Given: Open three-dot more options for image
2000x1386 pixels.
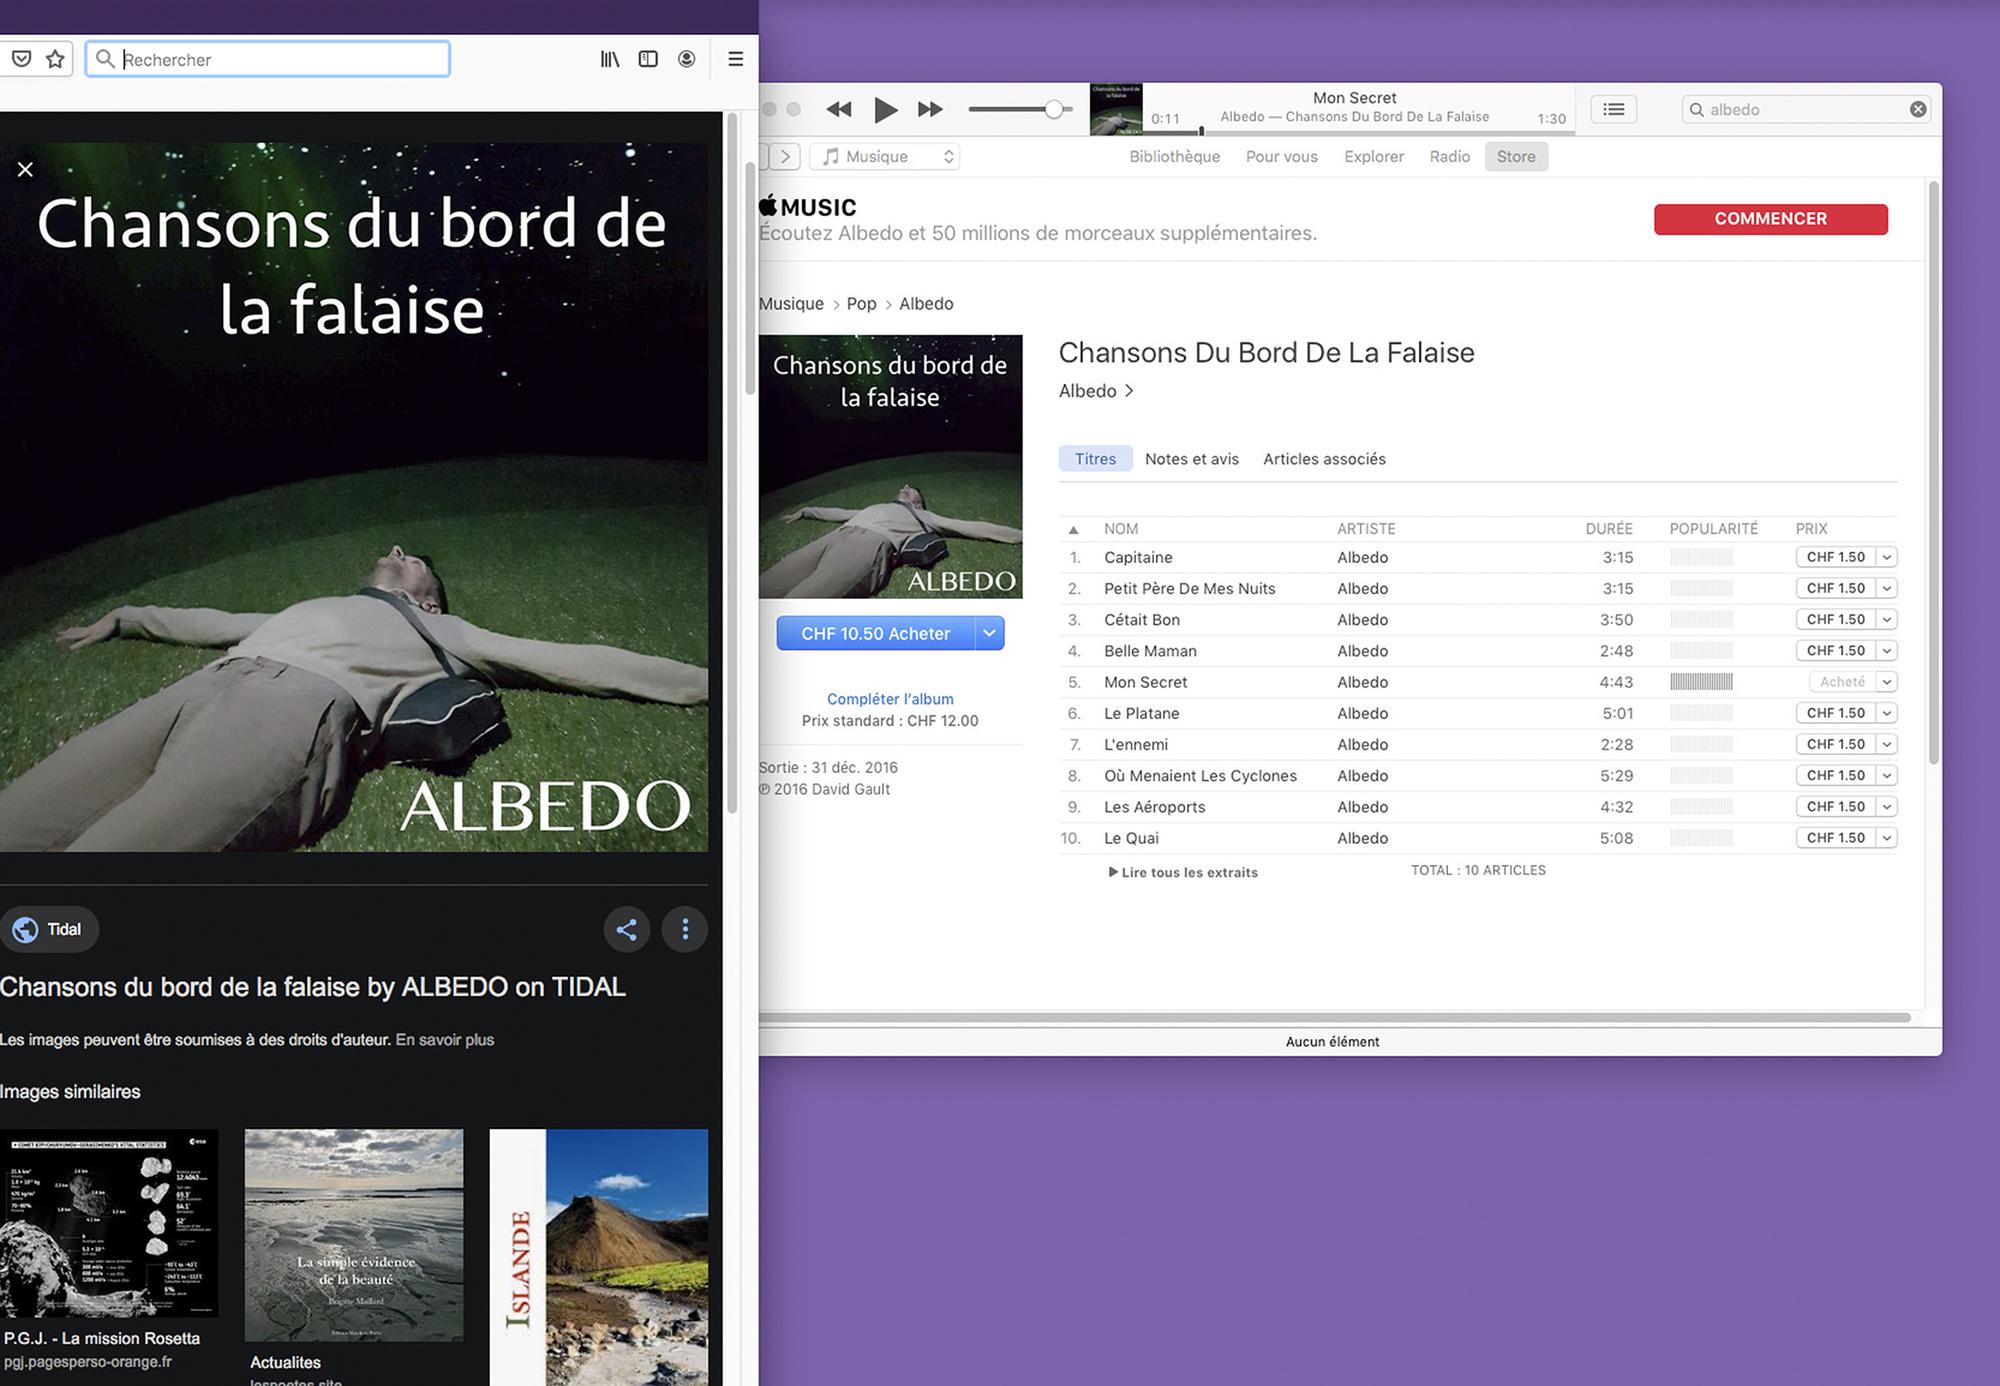Looking at the screenshot, I should click(685, 930).
